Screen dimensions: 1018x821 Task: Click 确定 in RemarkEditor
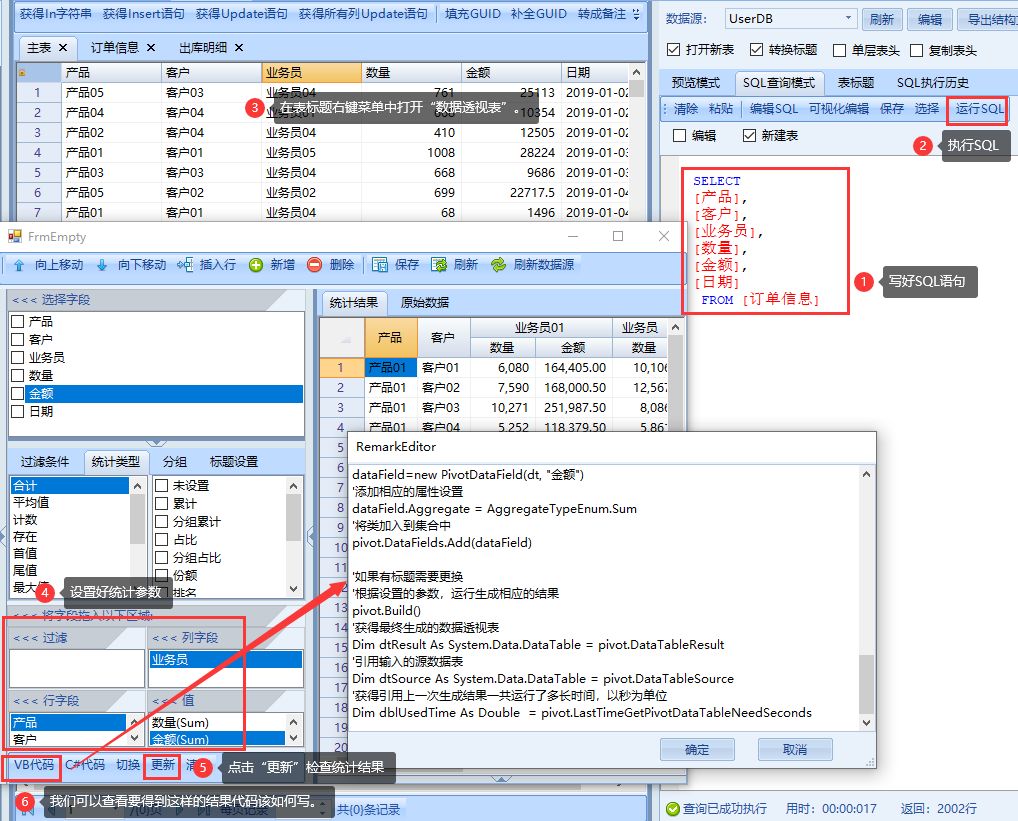click(697, 750)
